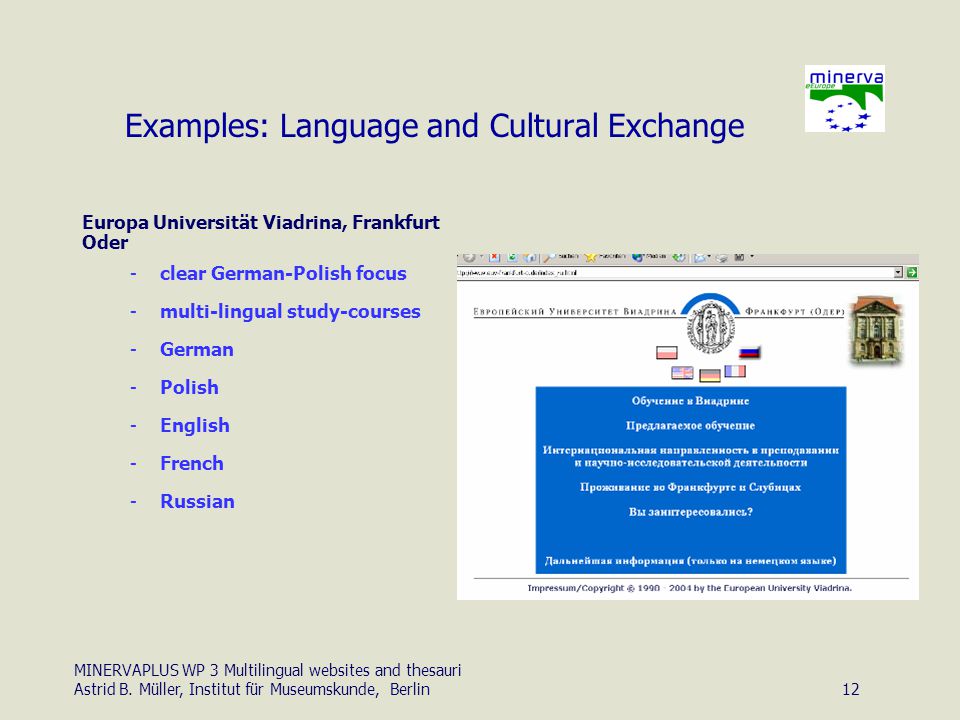Image resolution: width=960 pixels, height=720 pixels.
Task: Open 'Обучение в Виадрине' link
Action: pos(691,401)
